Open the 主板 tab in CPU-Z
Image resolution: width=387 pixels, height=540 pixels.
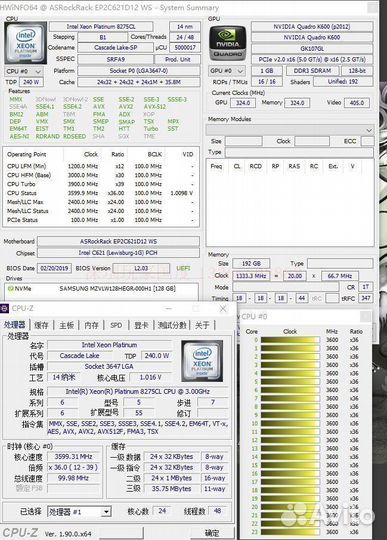(x=66, y=325)
